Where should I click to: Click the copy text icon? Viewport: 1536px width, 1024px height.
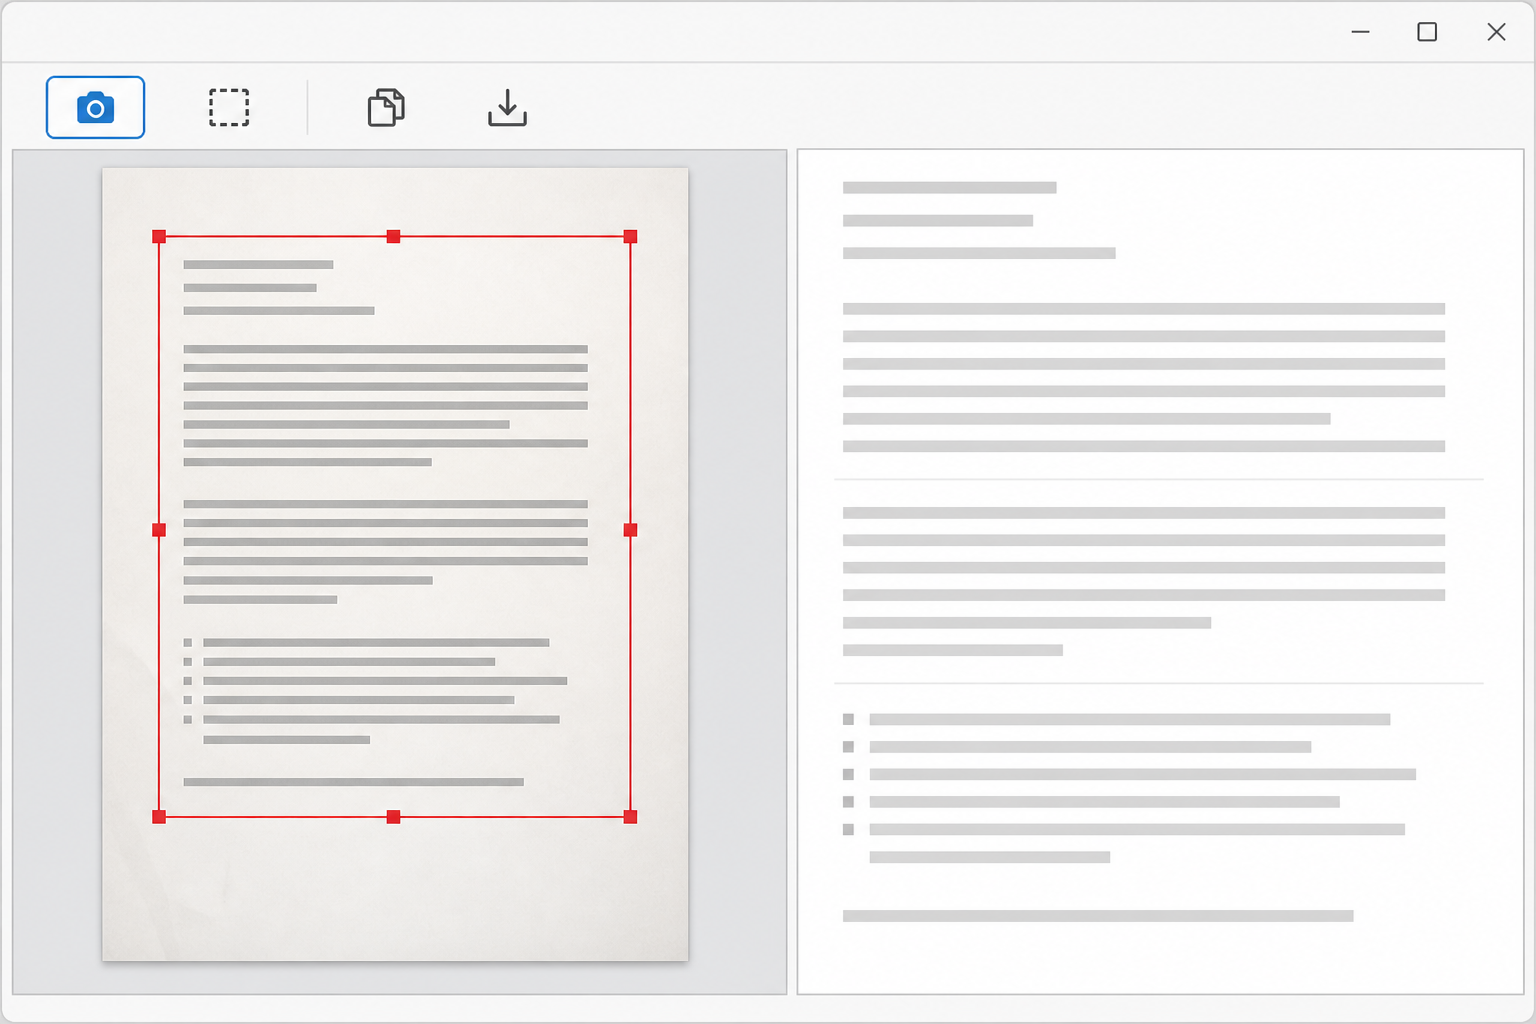(x=386, y=107)
